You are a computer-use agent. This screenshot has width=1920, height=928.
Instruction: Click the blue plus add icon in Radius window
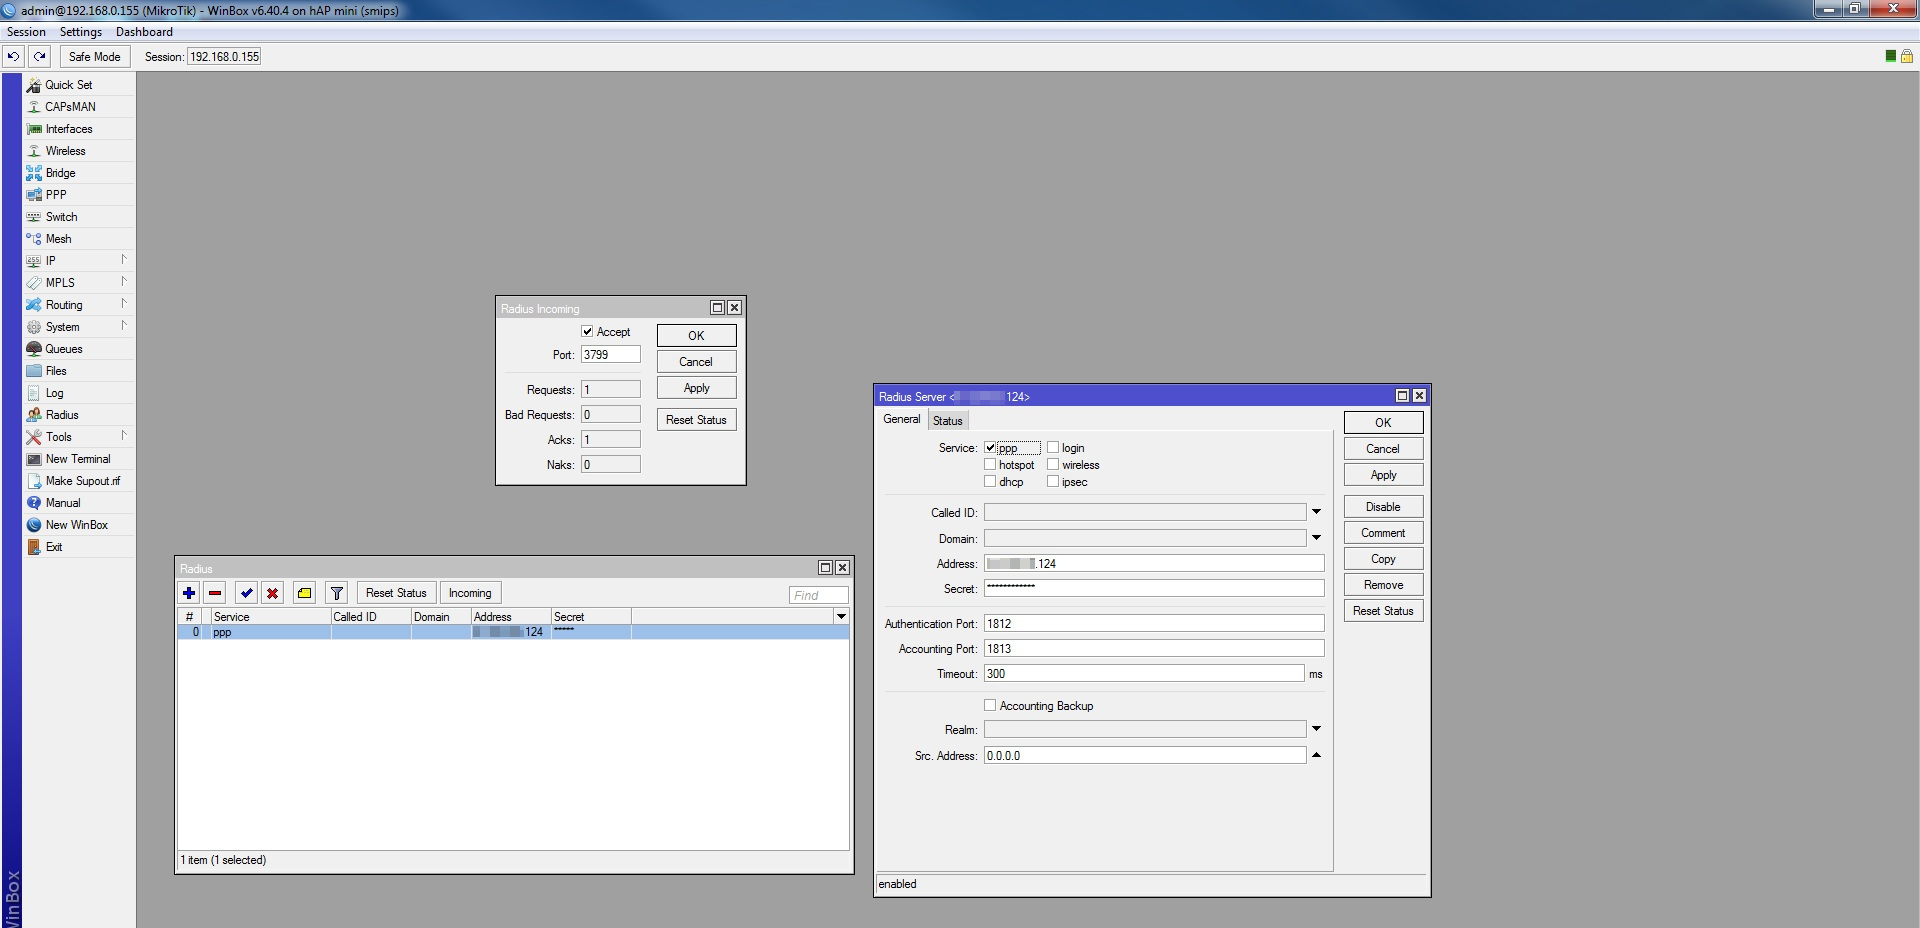click(189, 593)
